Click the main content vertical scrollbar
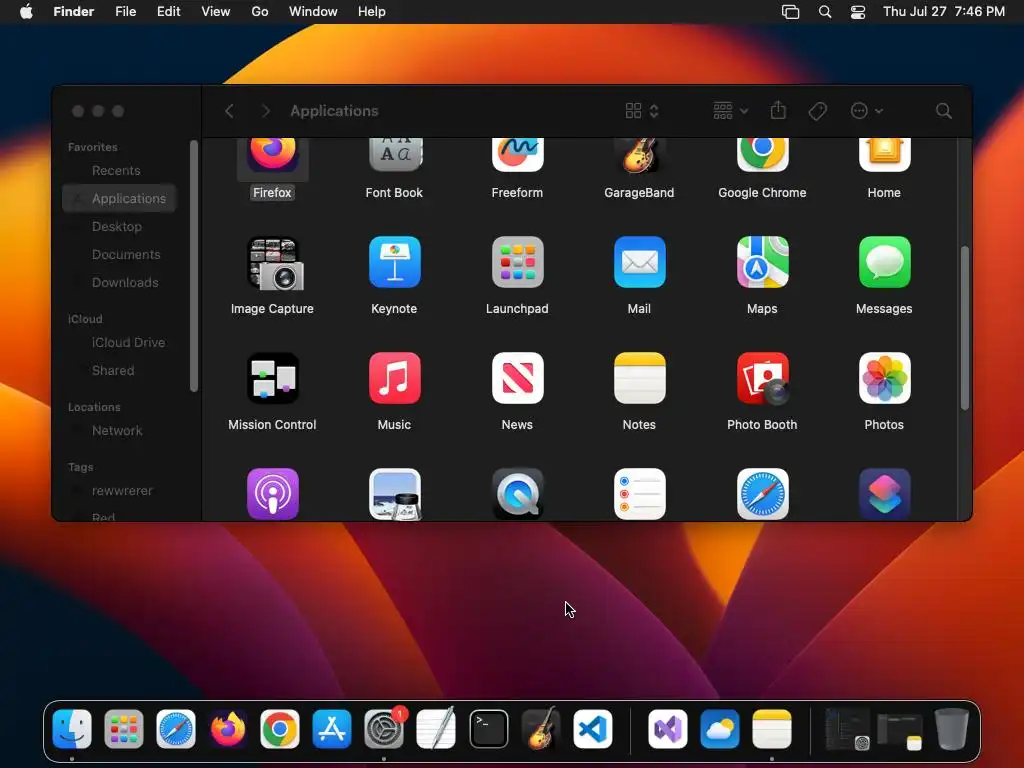Viewport: 1024px width, 768px height. click(965, 328)
